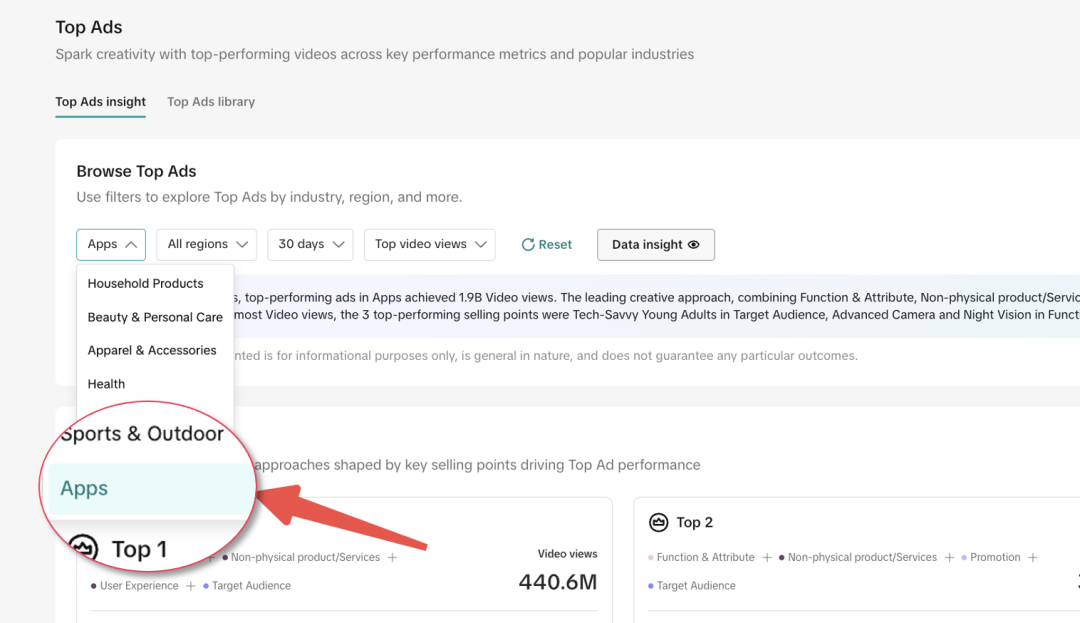1080x623 pixels.
Task: Open the All regions dropdown
Action: pos(206,245)
